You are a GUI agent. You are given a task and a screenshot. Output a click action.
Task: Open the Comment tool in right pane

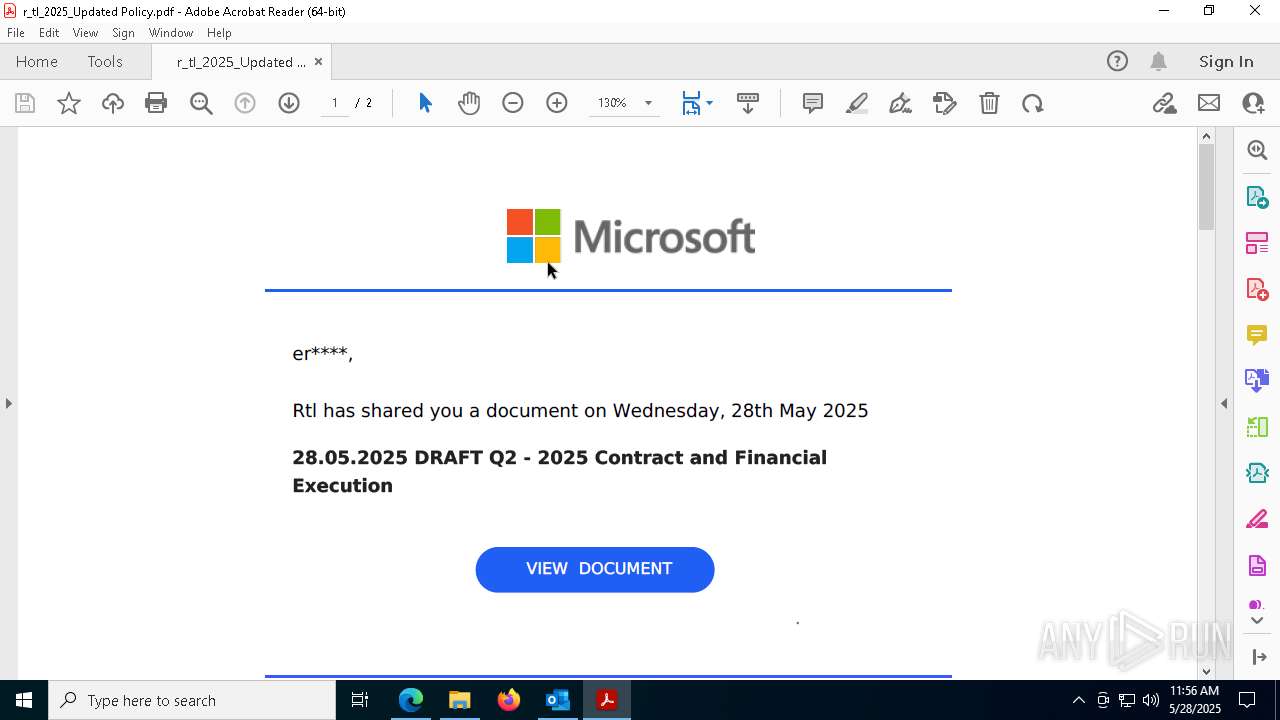[x=1257, y=335]
